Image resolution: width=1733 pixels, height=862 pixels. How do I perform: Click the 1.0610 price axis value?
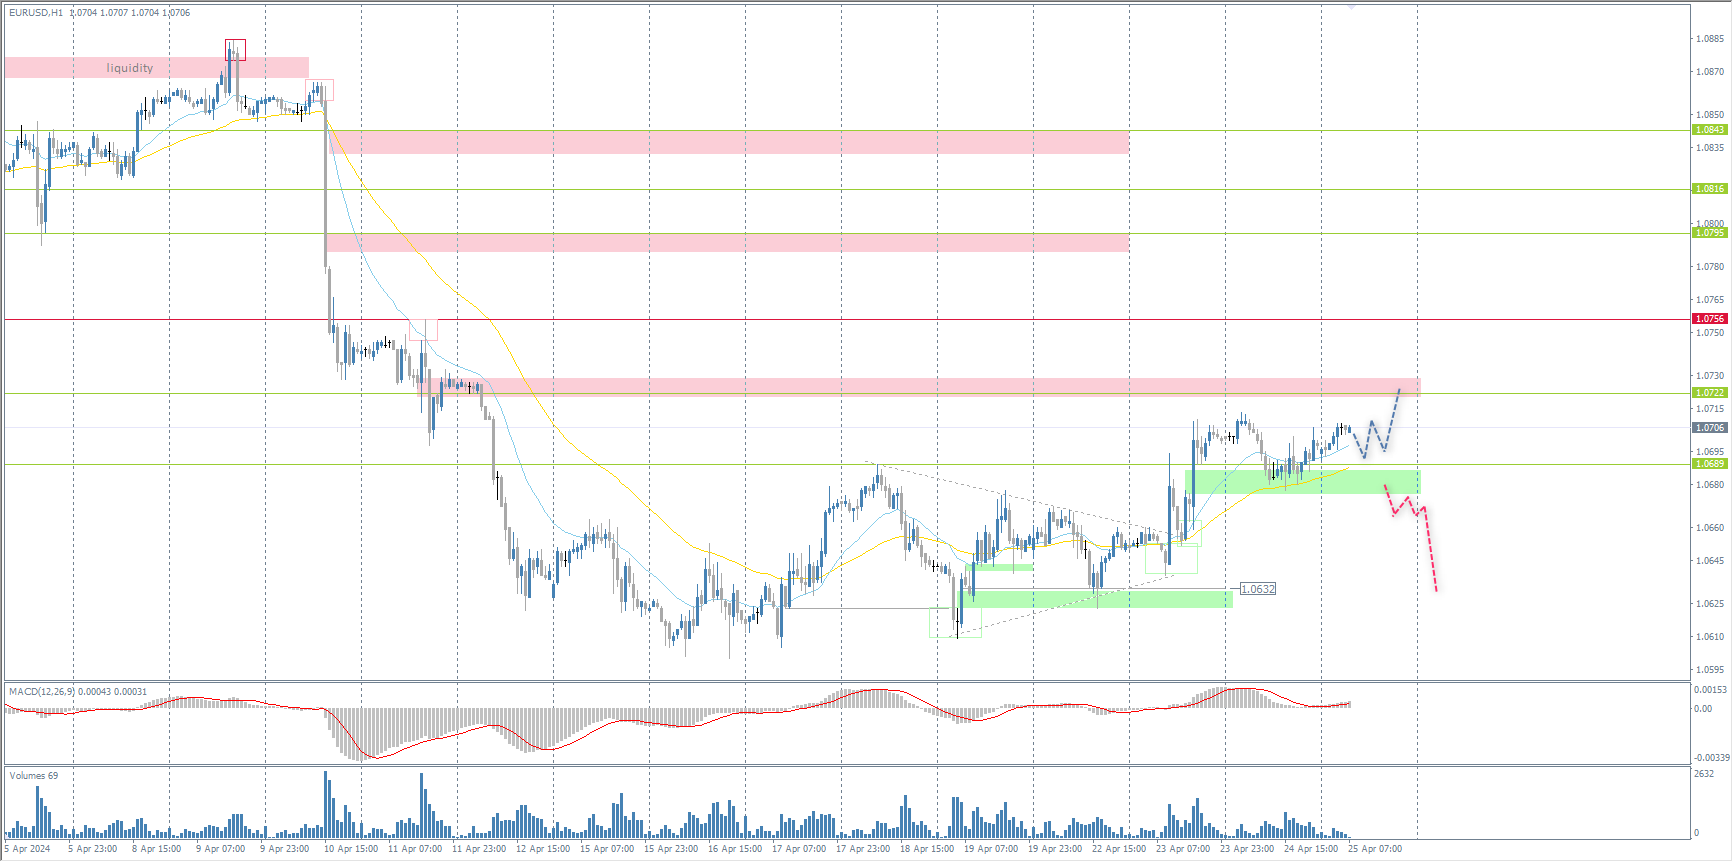[x=1709, y=637]
